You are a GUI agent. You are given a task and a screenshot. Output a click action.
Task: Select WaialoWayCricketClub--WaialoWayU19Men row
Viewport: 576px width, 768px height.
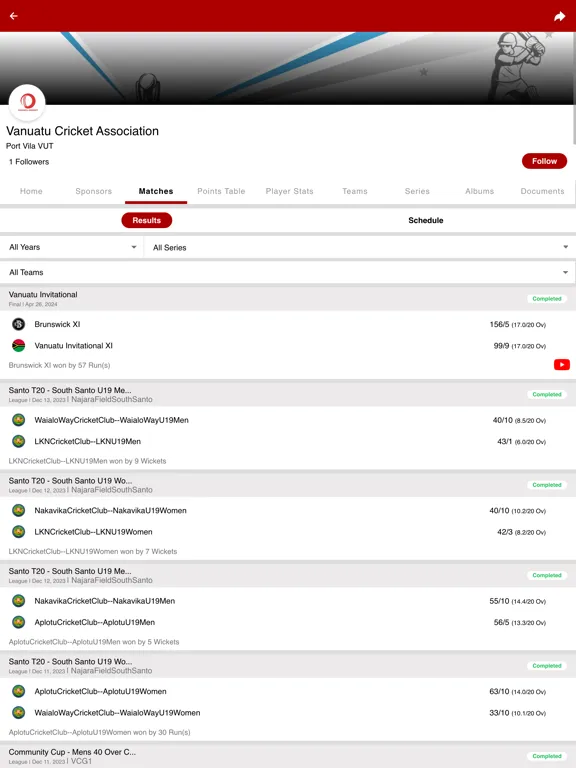(x=288, y=420)
